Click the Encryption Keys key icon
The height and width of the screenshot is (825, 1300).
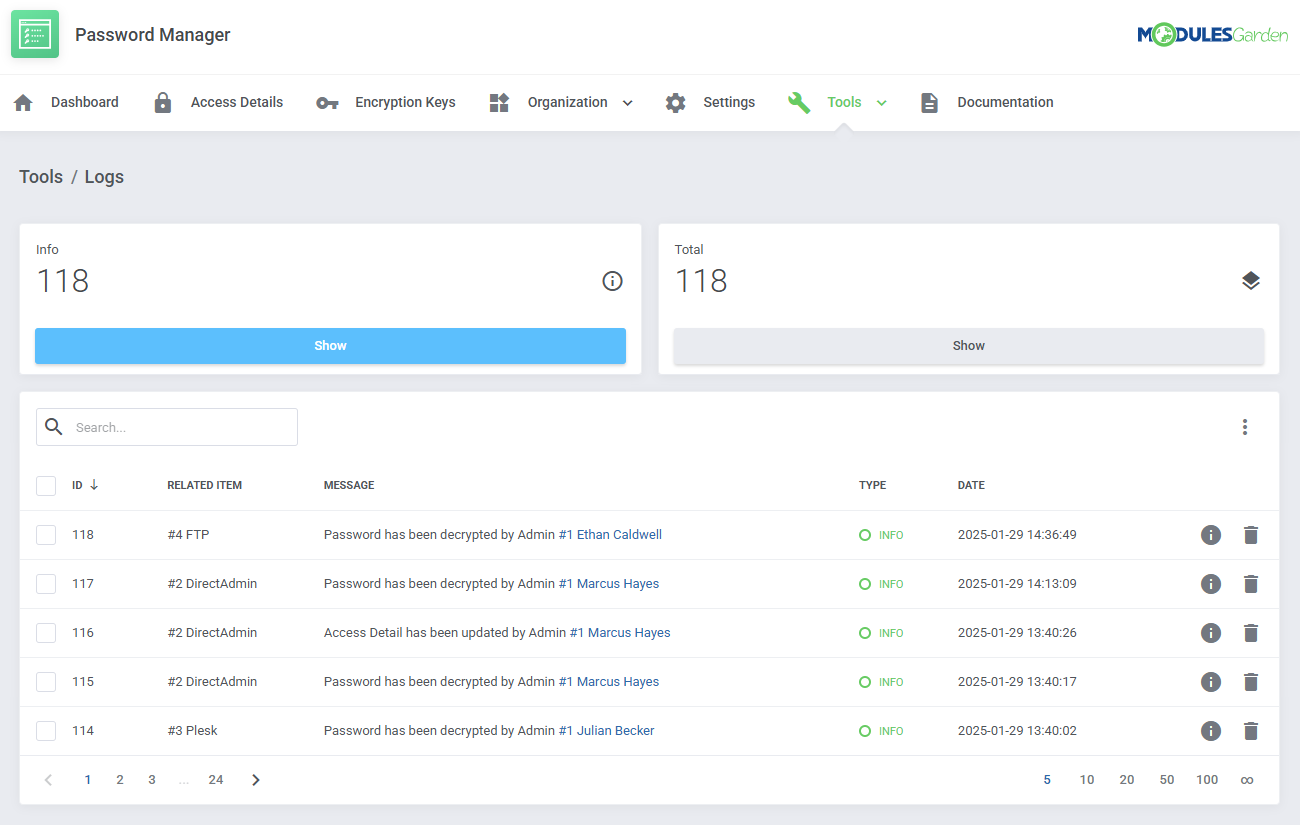(x=327, y=103)
